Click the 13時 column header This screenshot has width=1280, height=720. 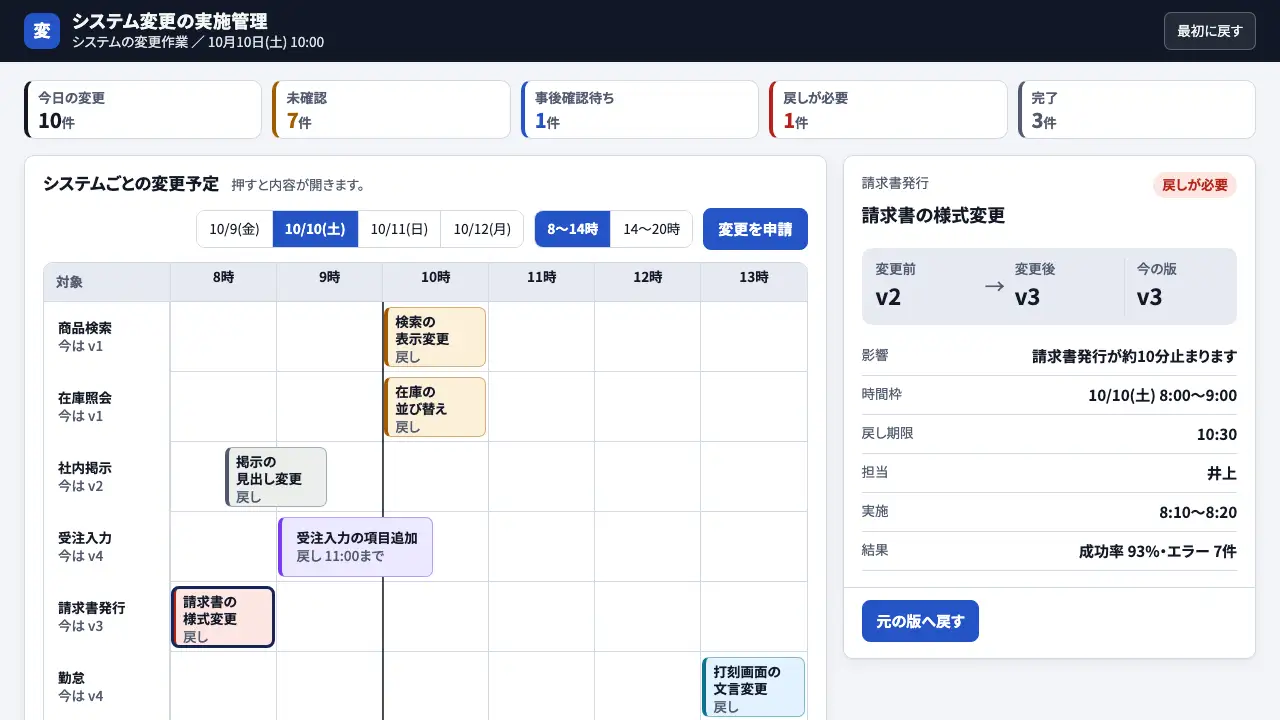pyautogui.click(x=753, y=282)
